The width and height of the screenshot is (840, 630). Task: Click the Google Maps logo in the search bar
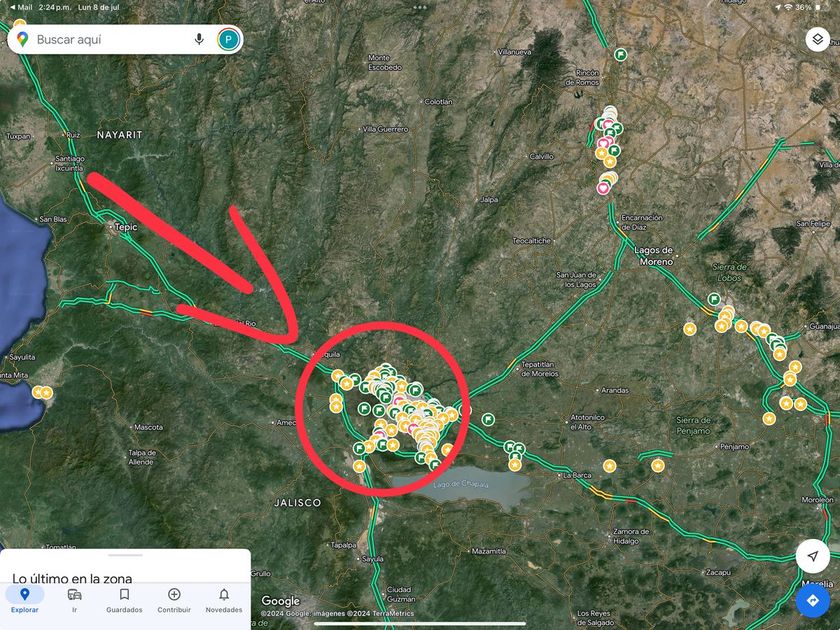[x=22, y=39]
